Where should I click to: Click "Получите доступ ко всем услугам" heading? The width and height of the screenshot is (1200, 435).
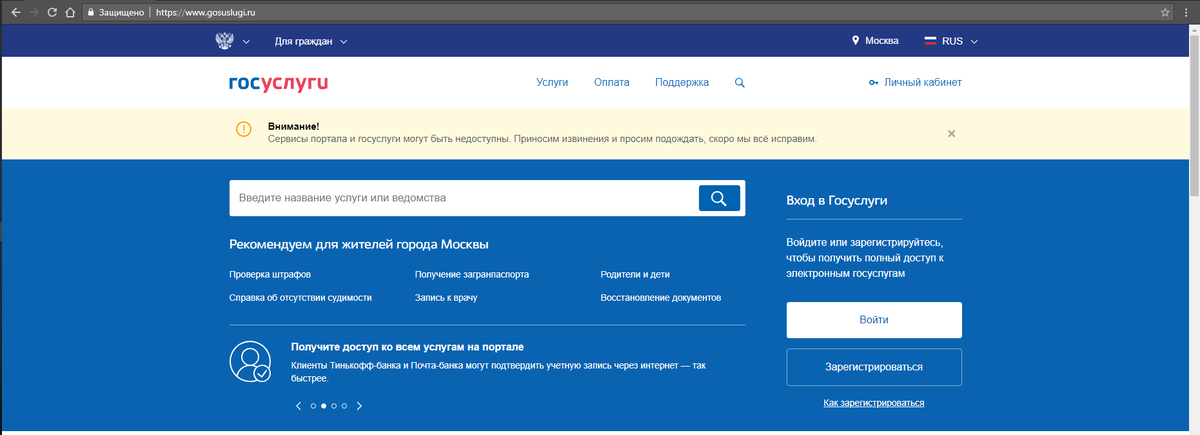(x=408, y=347)
